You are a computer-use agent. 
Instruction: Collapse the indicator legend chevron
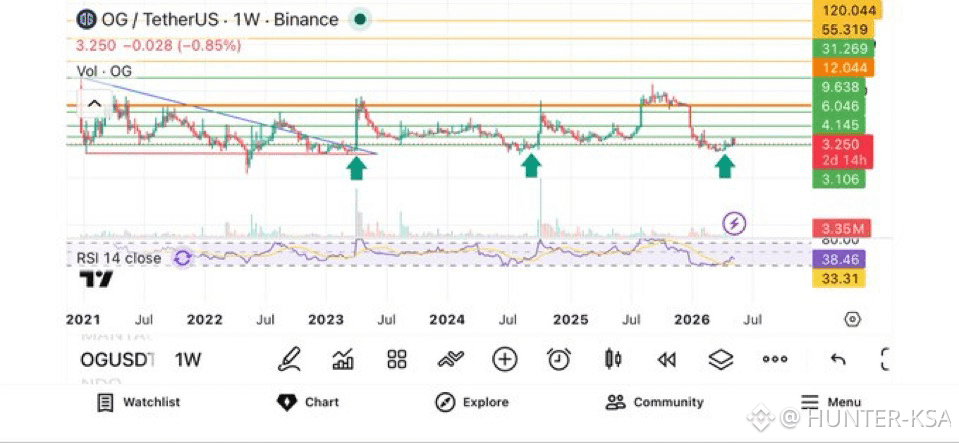pyautogui.click(x=94, y=103)
